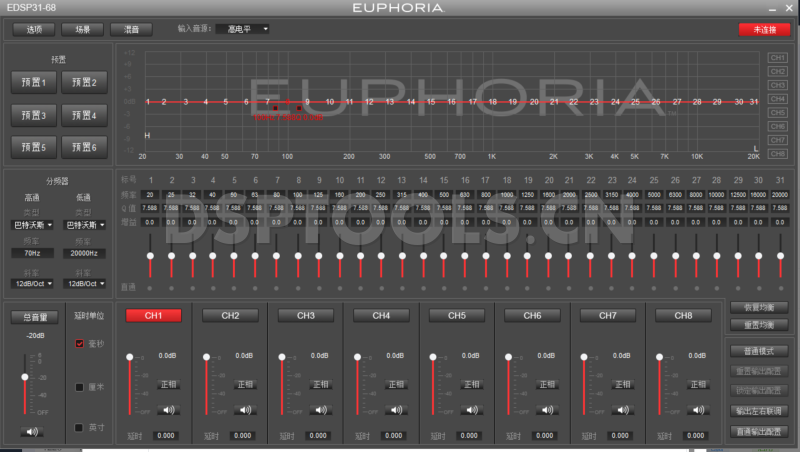
Task: Uncheck the 毫秒 delay unit checkbox
Action: (x=81, y=343)
